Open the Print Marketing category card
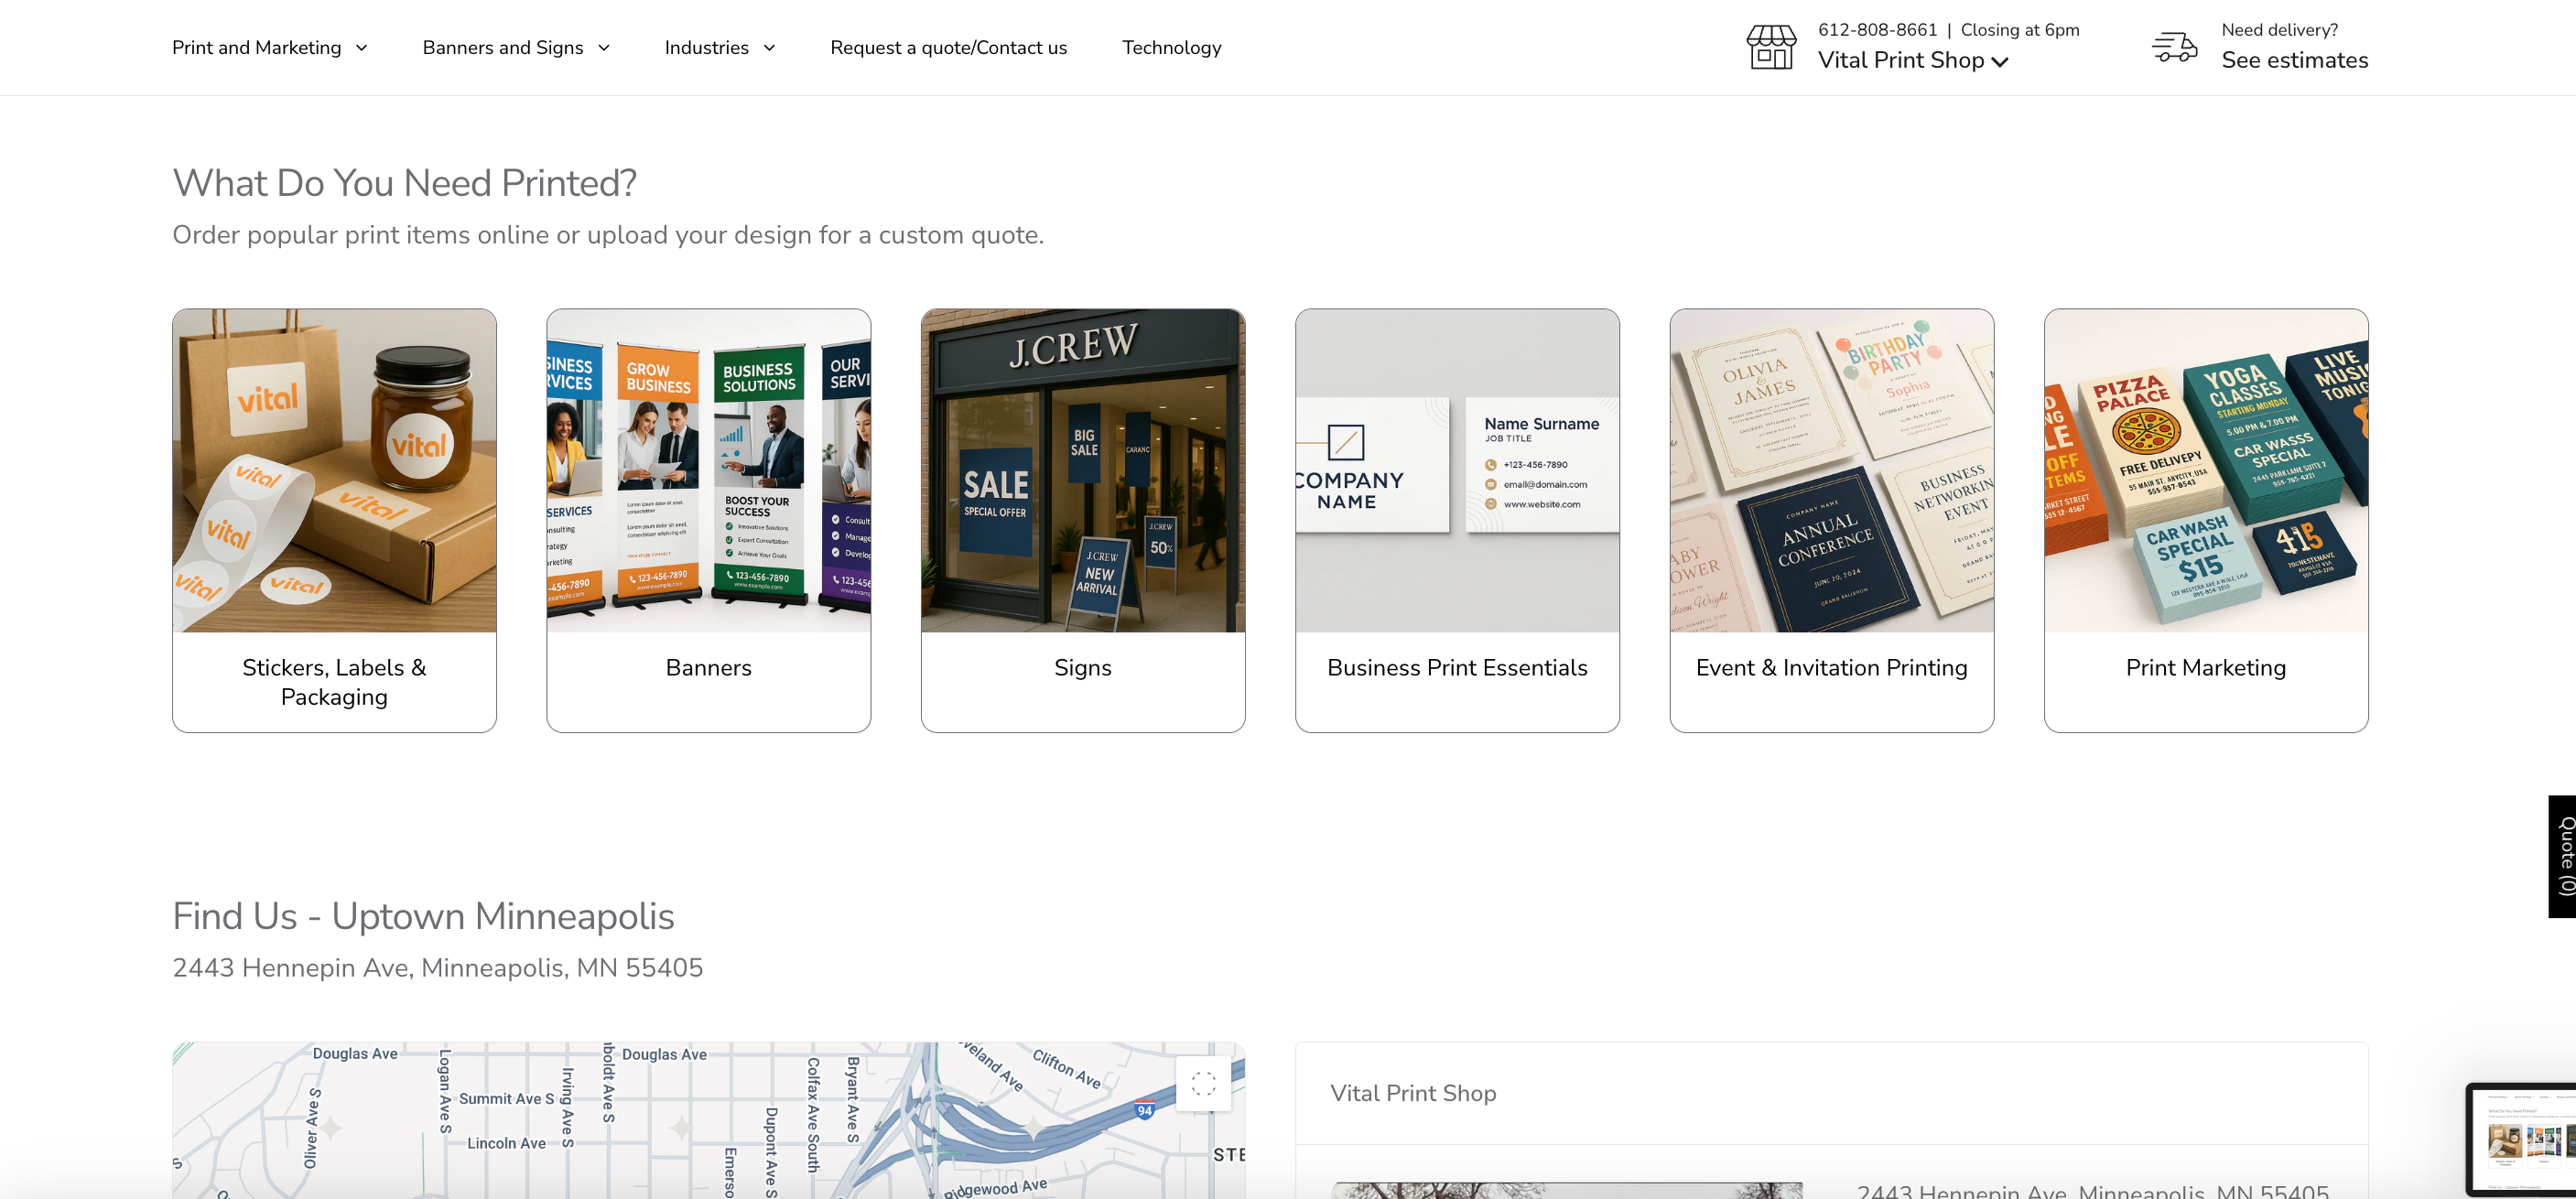This screenshot has width=2576, height=1199. pos(2205,520)
